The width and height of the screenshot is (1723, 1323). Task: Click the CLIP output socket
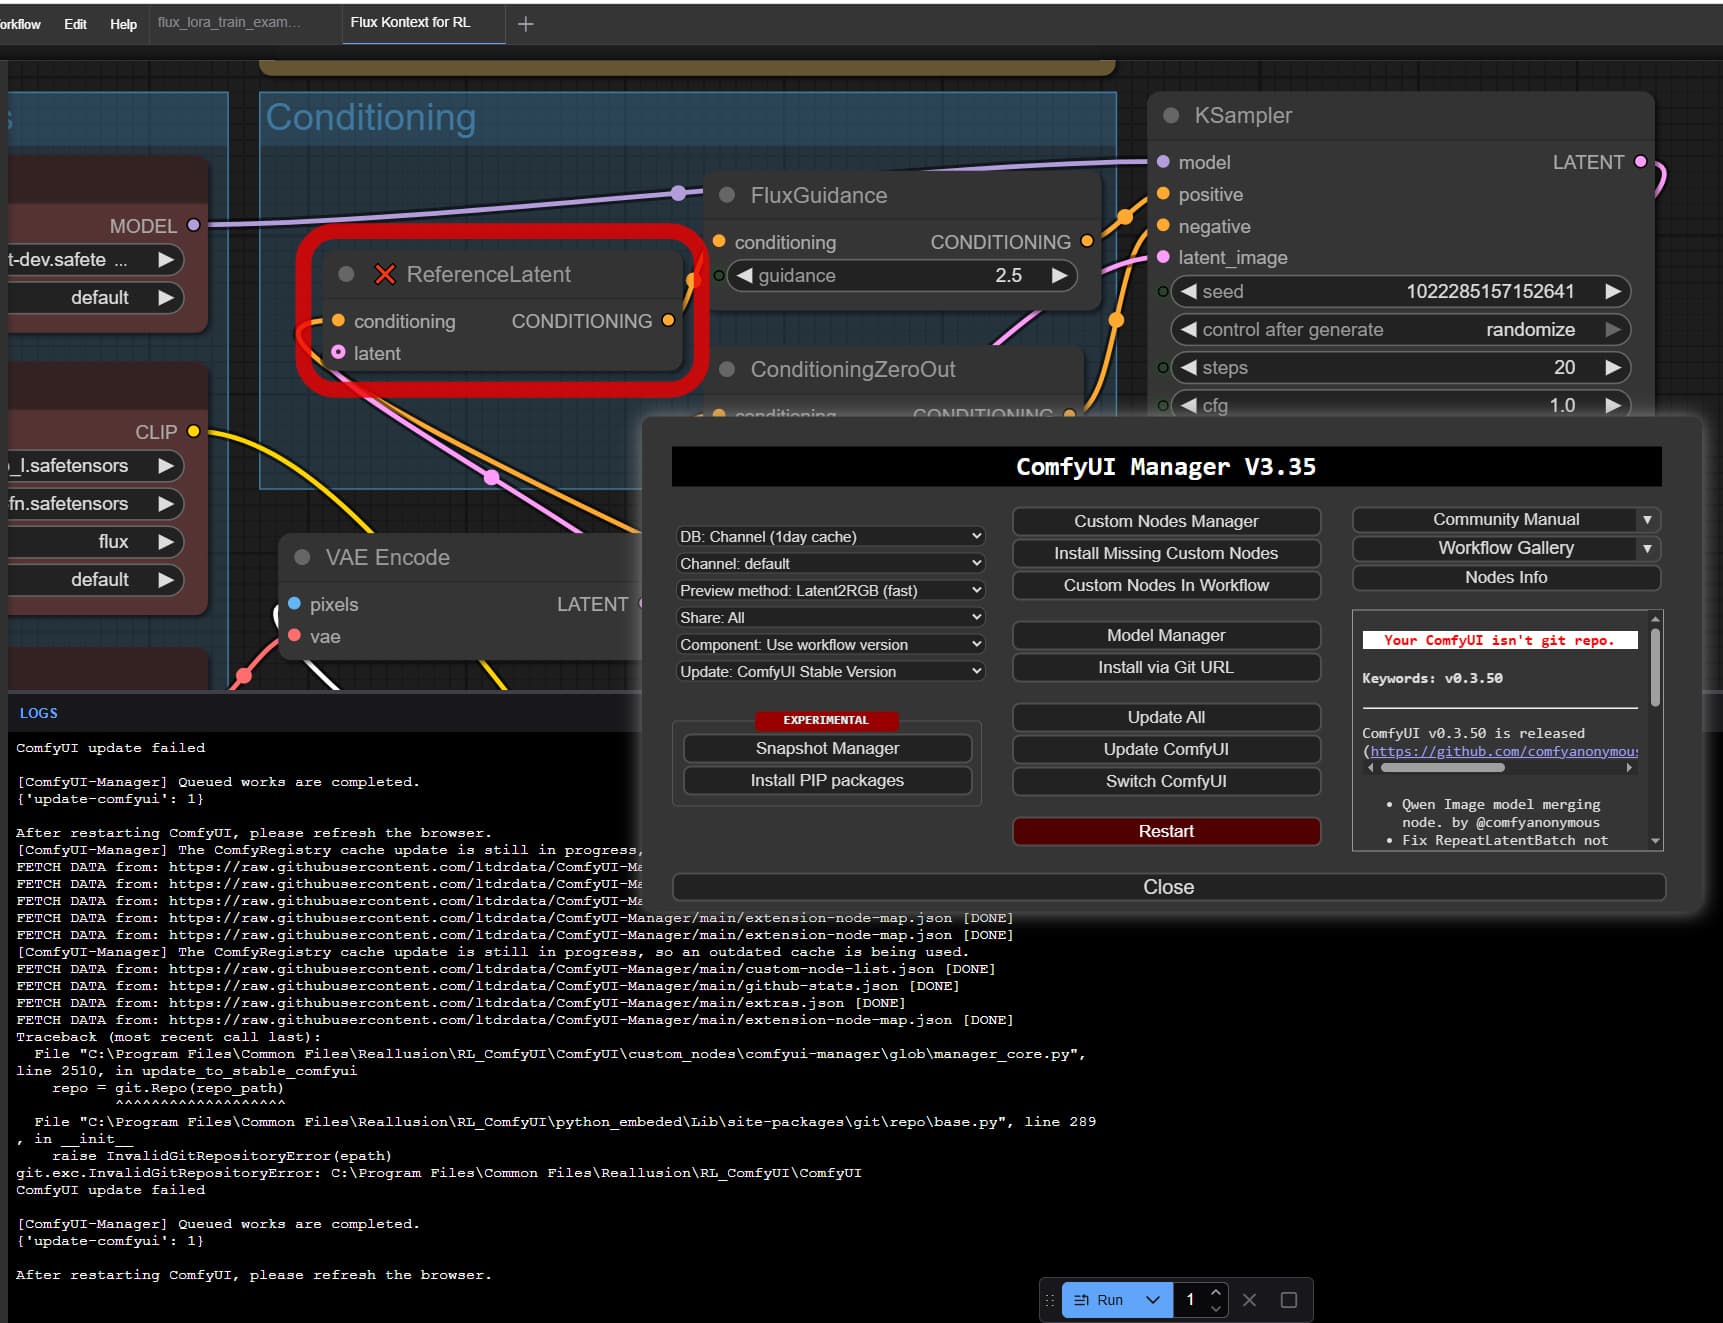(x=194, y=431)
